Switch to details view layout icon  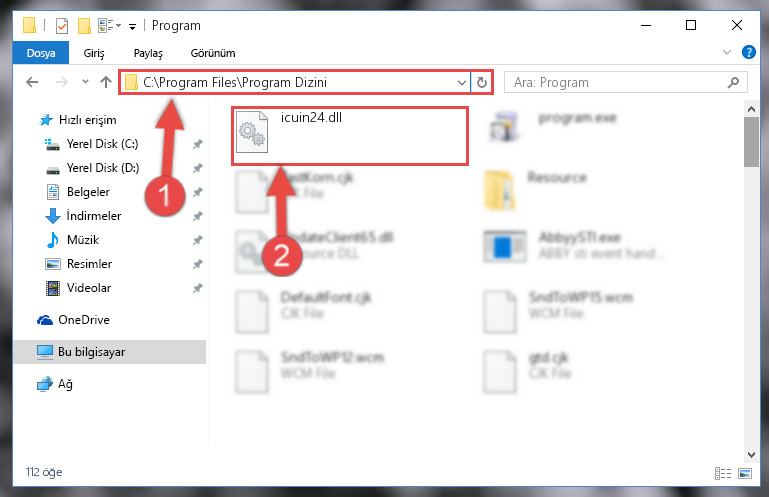click(723, 473)
